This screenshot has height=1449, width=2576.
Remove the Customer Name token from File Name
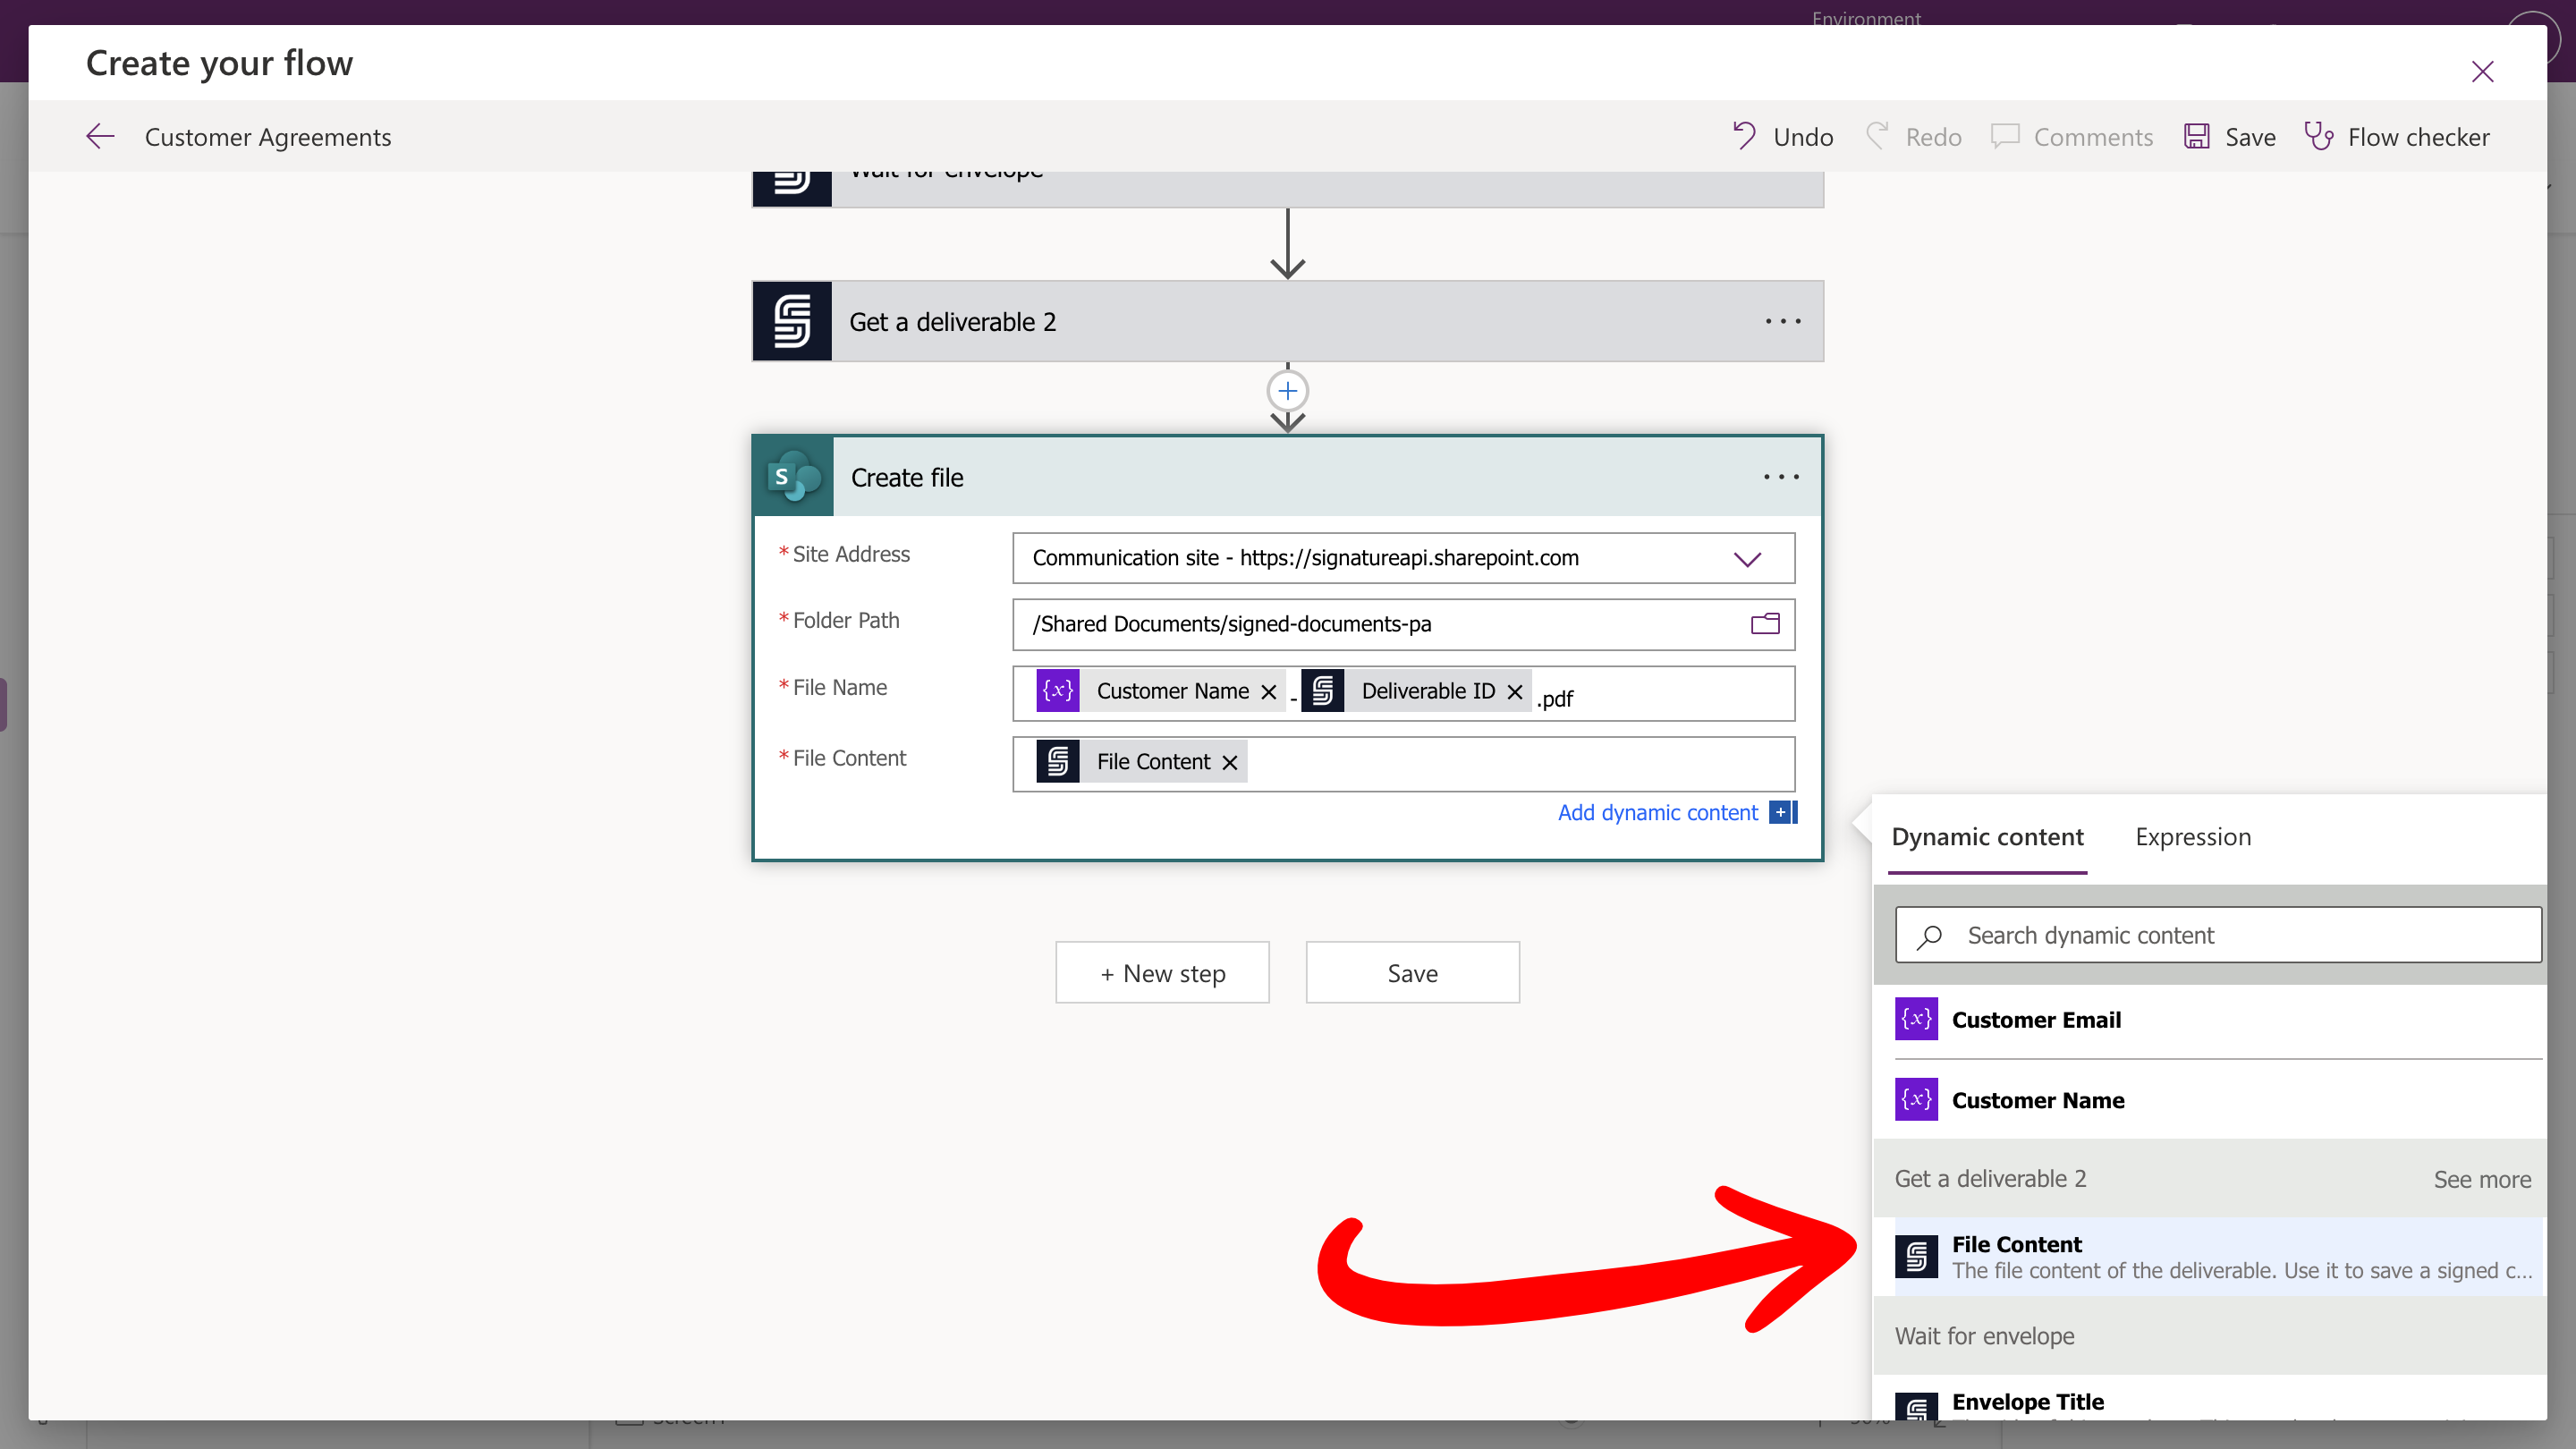(x=1268, y=692)
